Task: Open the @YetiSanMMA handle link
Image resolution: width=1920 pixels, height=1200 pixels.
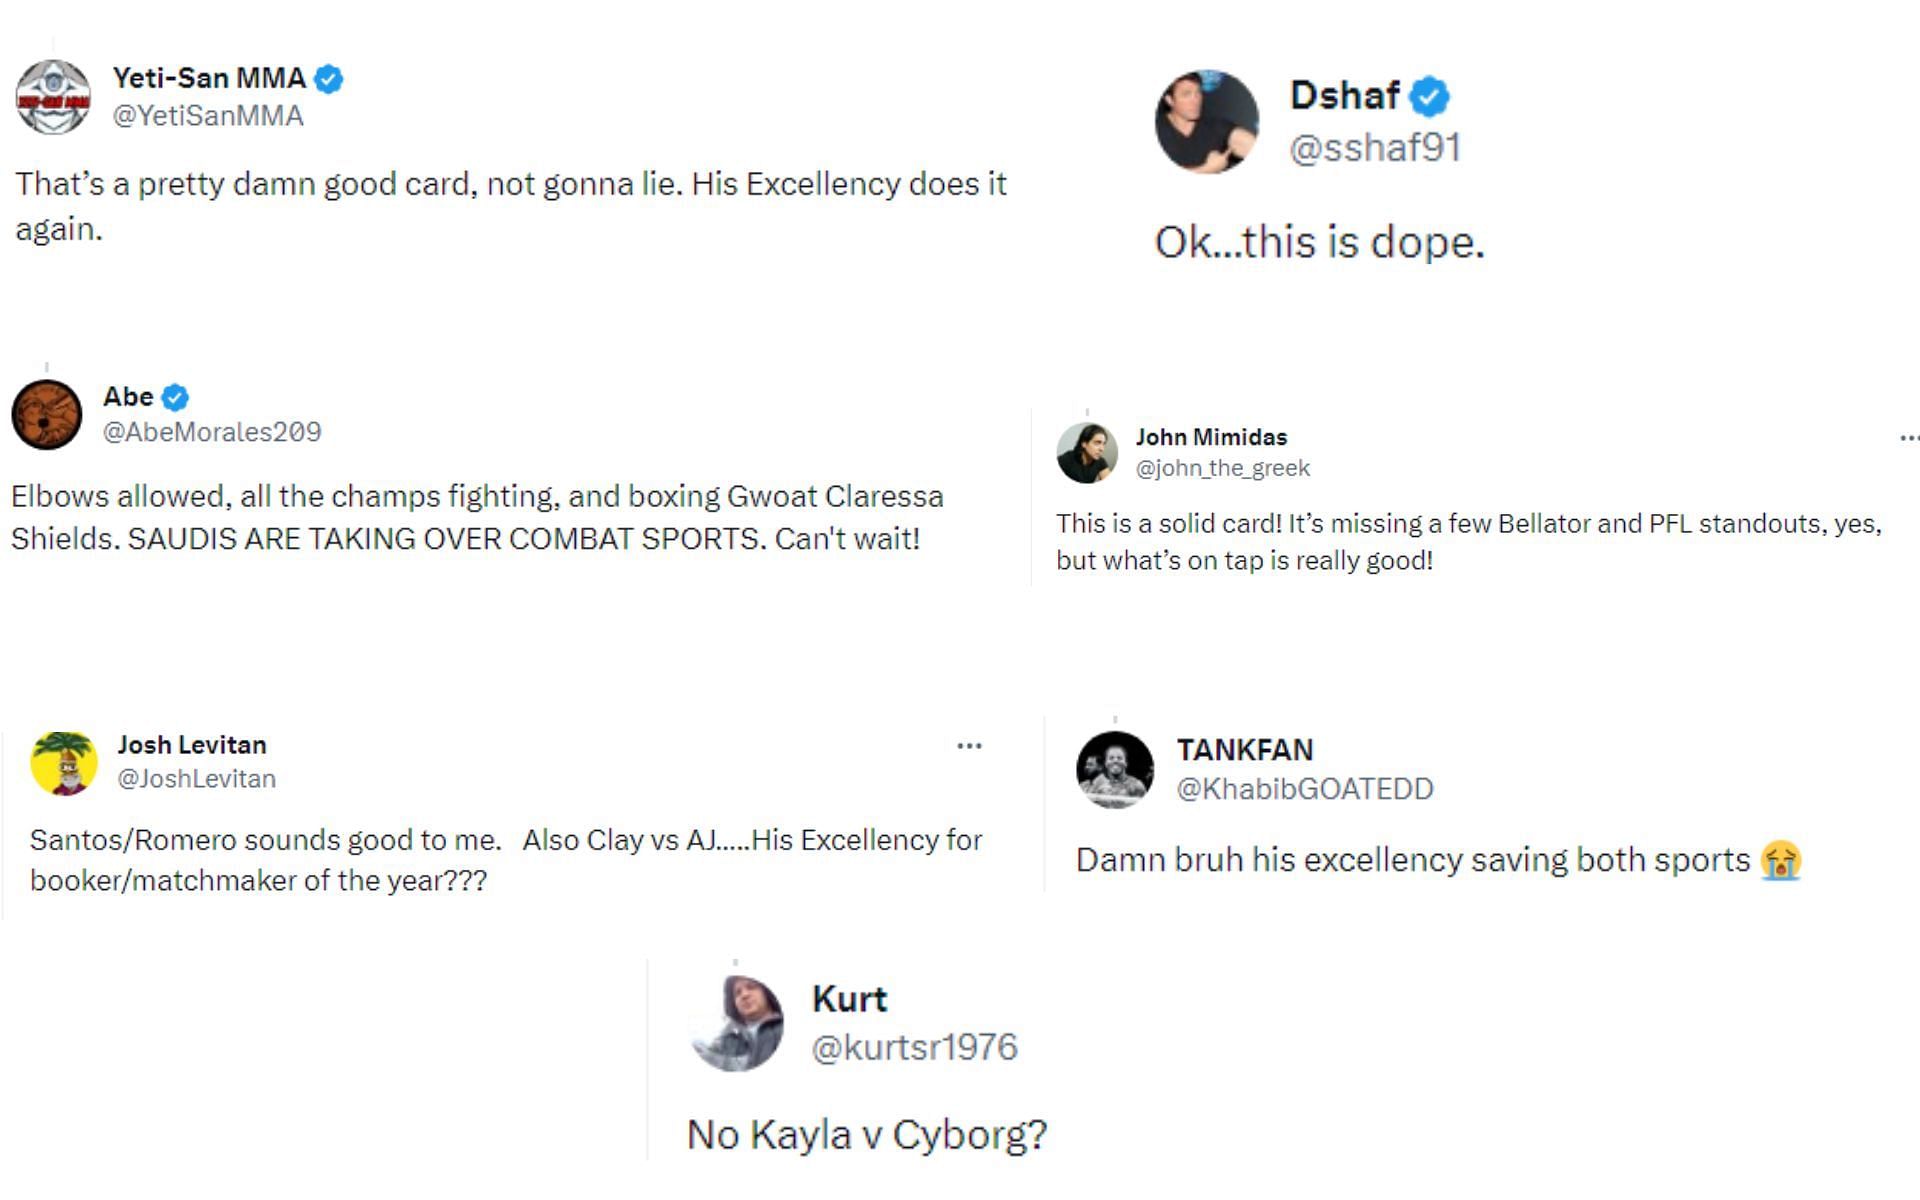Action: [208, 116]
